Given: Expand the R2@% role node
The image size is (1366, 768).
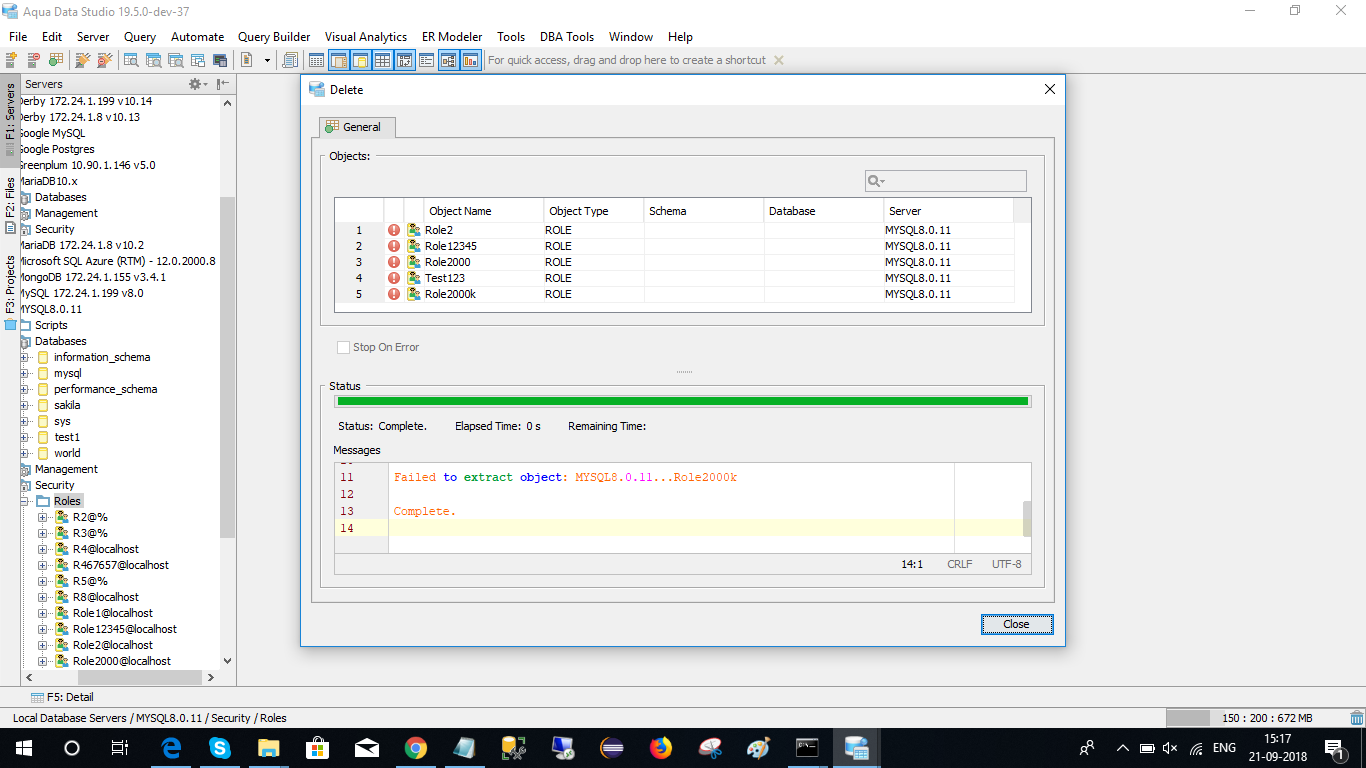Looking at the screenshot, I should pos(43,517).
